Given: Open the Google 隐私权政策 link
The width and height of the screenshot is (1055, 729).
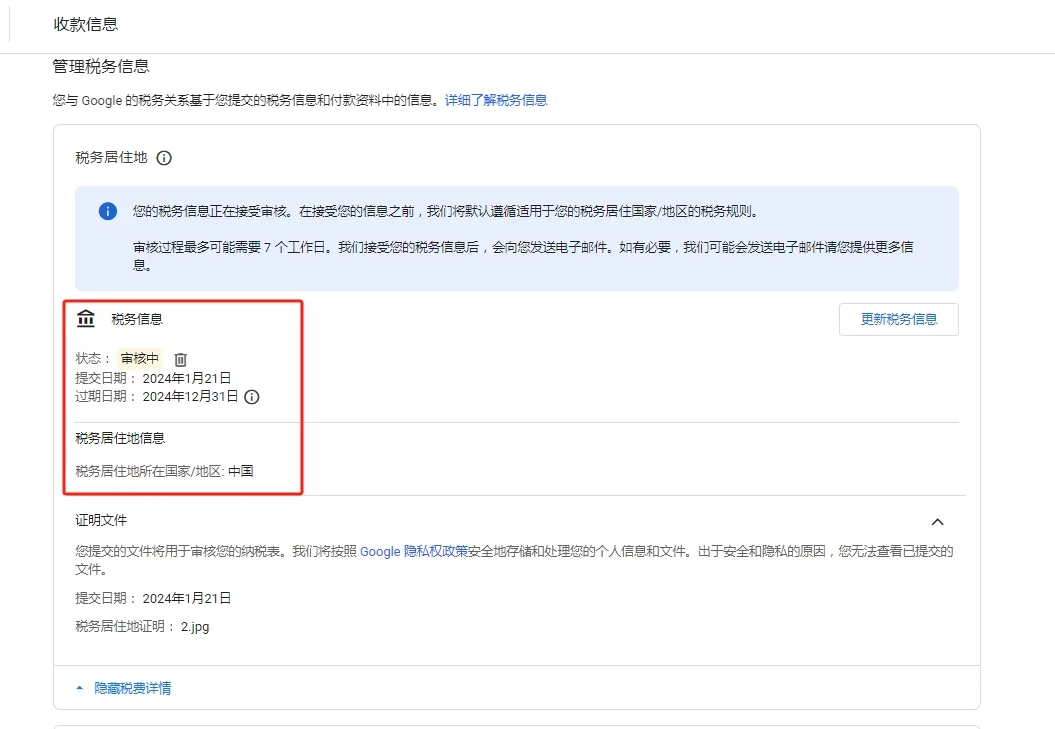Looking at the screenshot, I should click(x=414, y=551).
